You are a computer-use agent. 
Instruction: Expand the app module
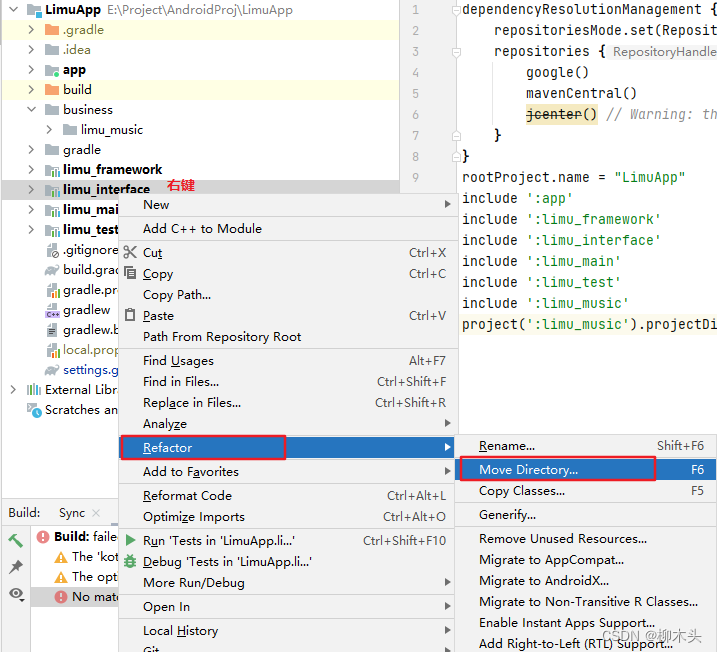[x=31, y=70]
